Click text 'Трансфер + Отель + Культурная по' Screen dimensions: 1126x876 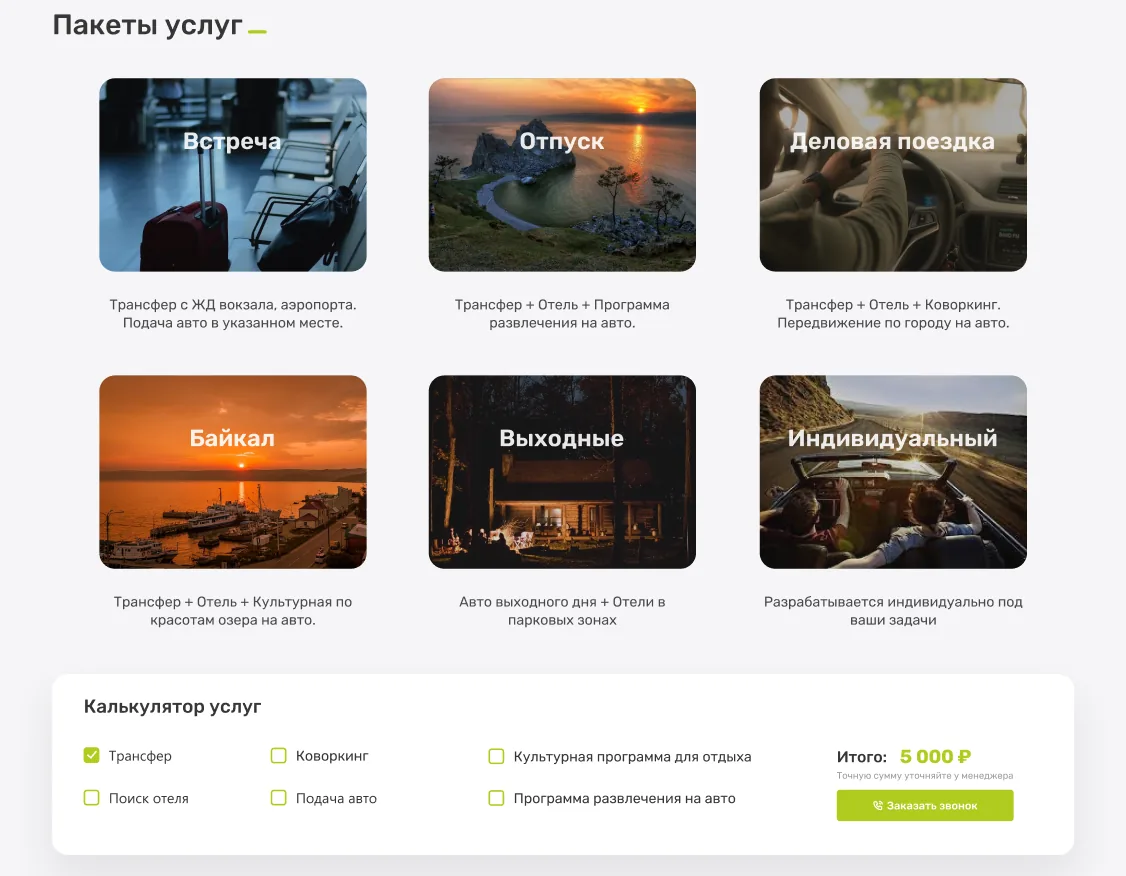(233, 602)
